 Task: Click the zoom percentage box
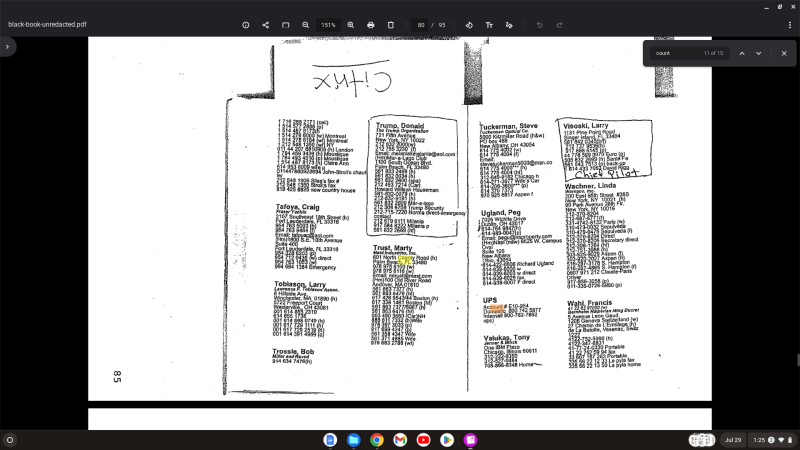coord(328,24)
